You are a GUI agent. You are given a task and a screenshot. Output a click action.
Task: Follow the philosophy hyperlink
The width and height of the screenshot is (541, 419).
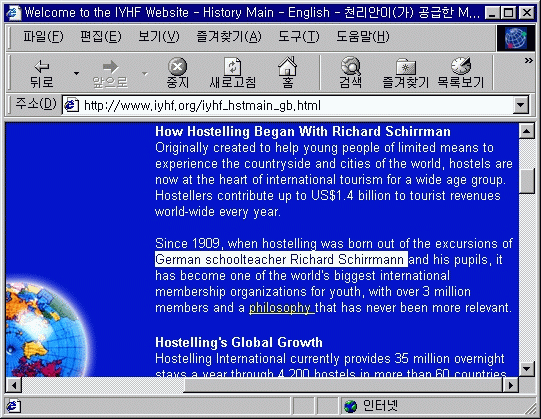click(281, 308)
